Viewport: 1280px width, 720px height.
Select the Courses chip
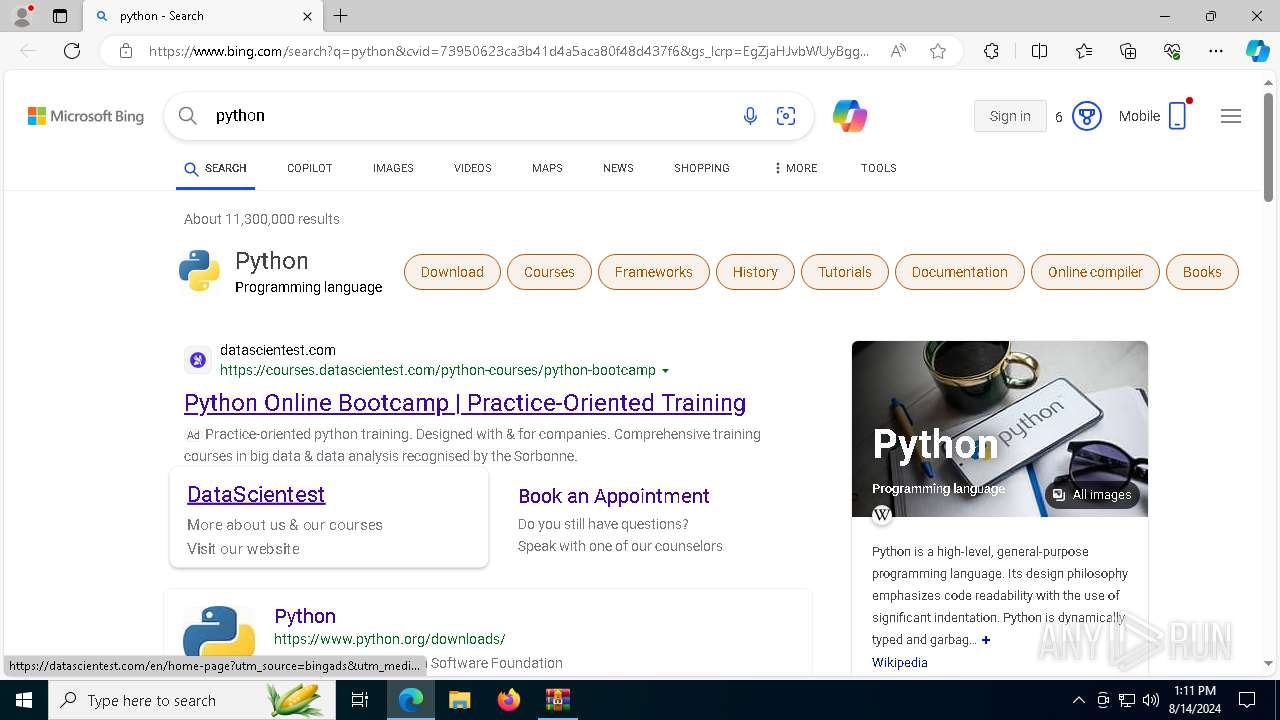tap(549, 272)
